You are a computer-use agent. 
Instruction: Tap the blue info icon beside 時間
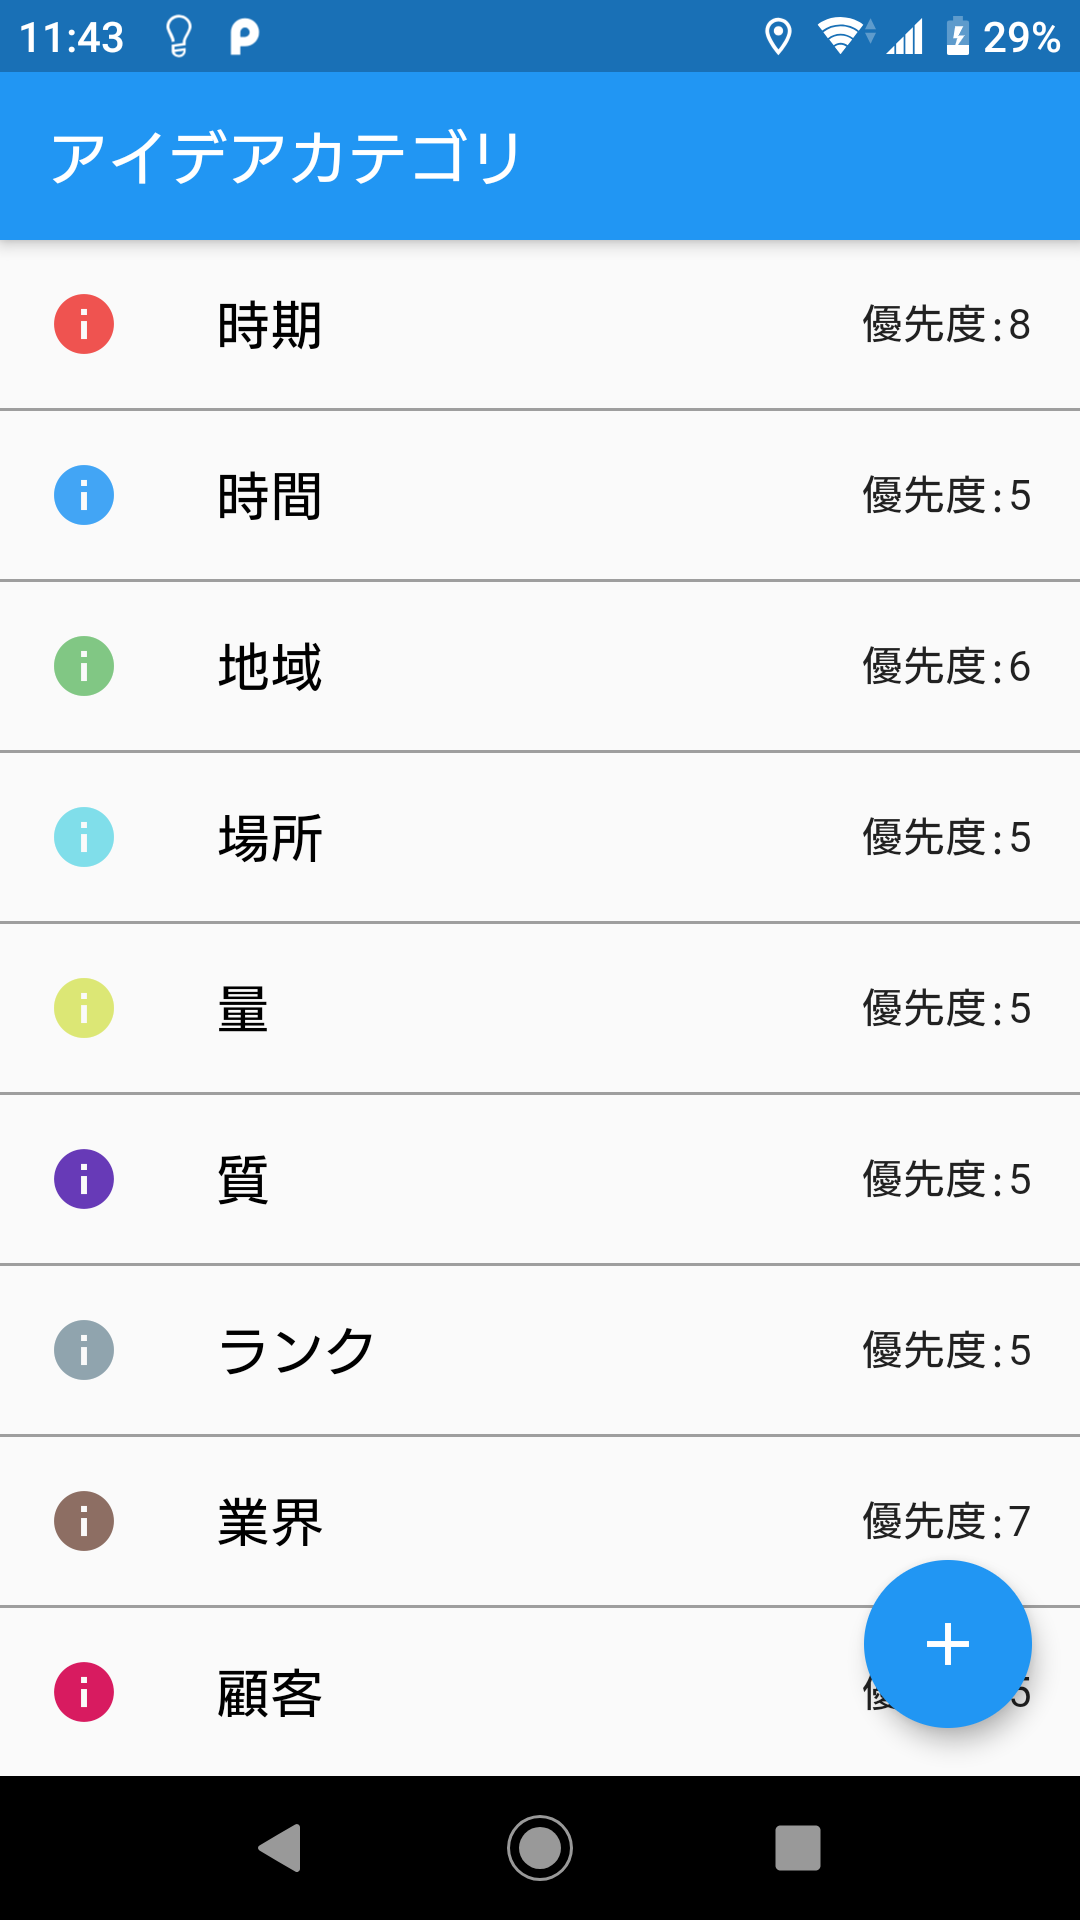click(84, 495)
